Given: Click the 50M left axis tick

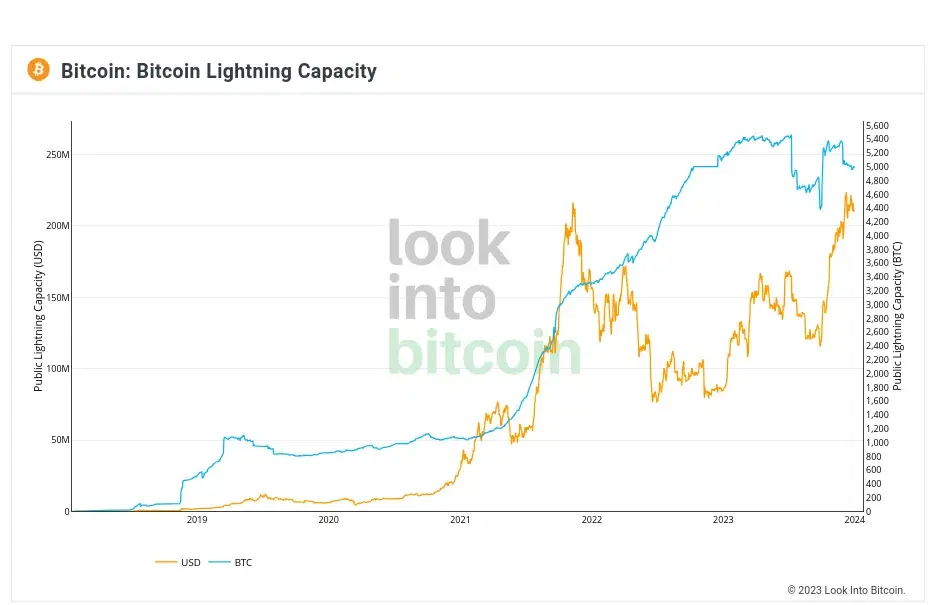Looking at the screenshot, I should (60, 440).
